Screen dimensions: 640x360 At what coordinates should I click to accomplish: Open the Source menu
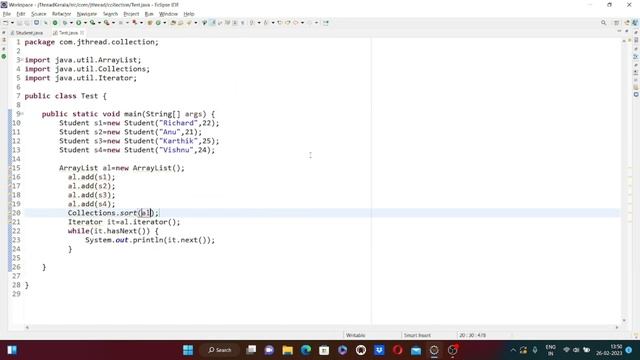pyautogui.click(x=39, y=14)
